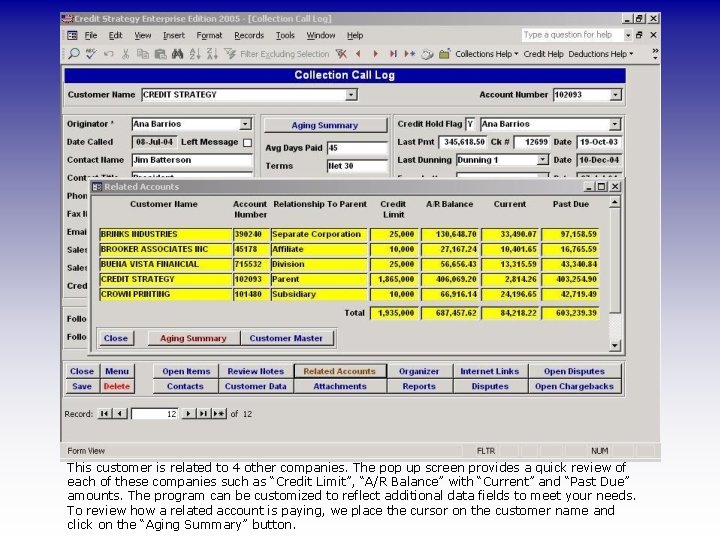Open the Originator dropdown arrow
720x540 pixels.
[245, 124]
